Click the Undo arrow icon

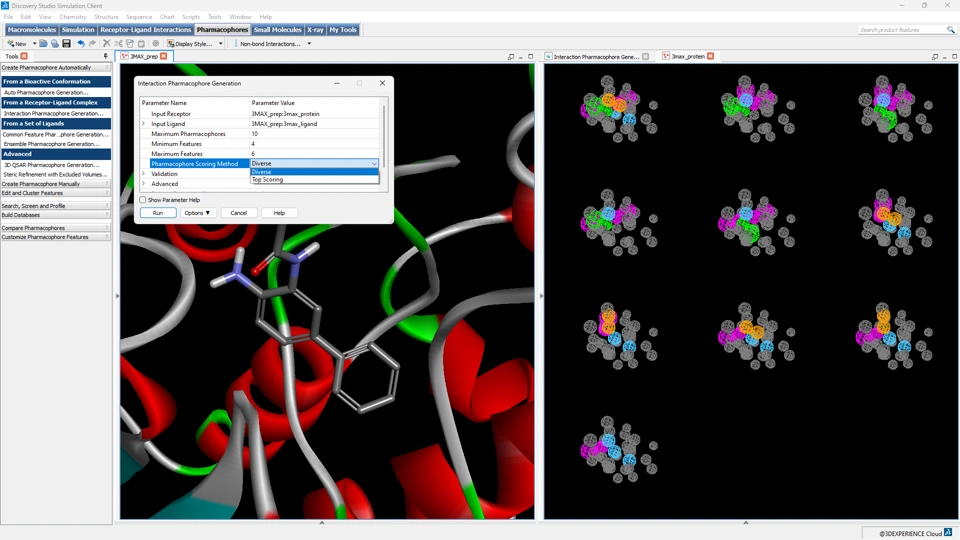81,43
